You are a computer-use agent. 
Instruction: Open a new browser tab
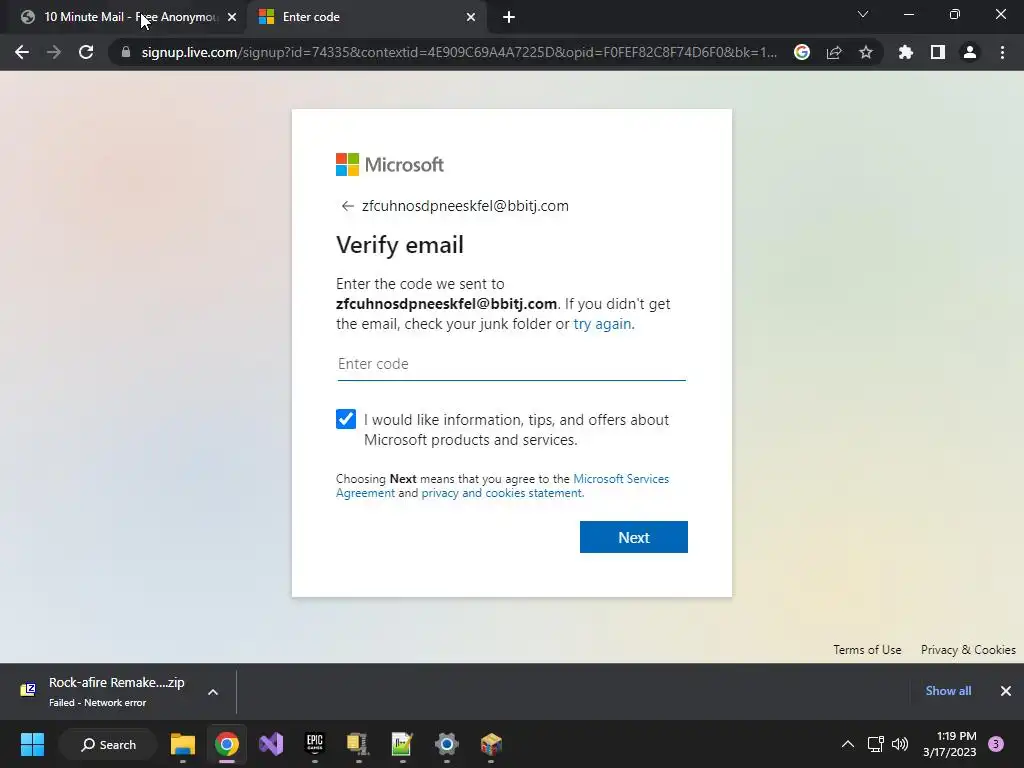pyautogui.click(x=509, y=17)
